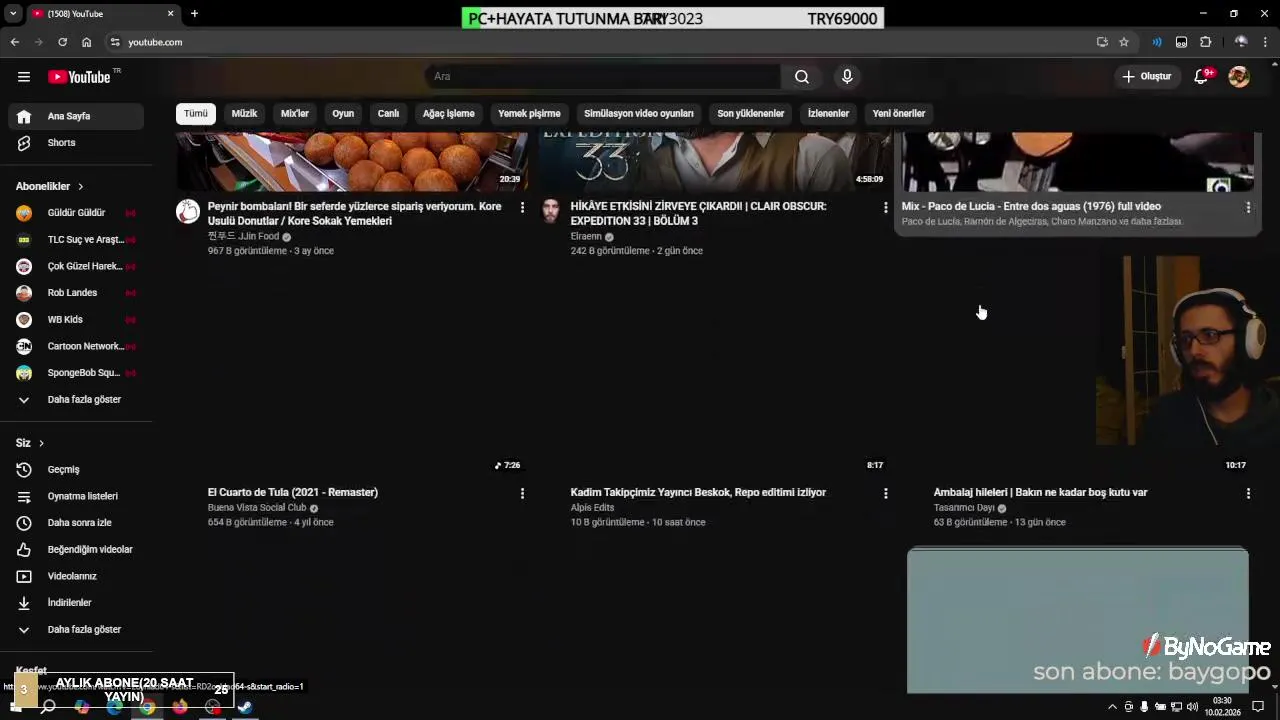Play the Peynir bombaları donut thumbnail

pos(353,160)
